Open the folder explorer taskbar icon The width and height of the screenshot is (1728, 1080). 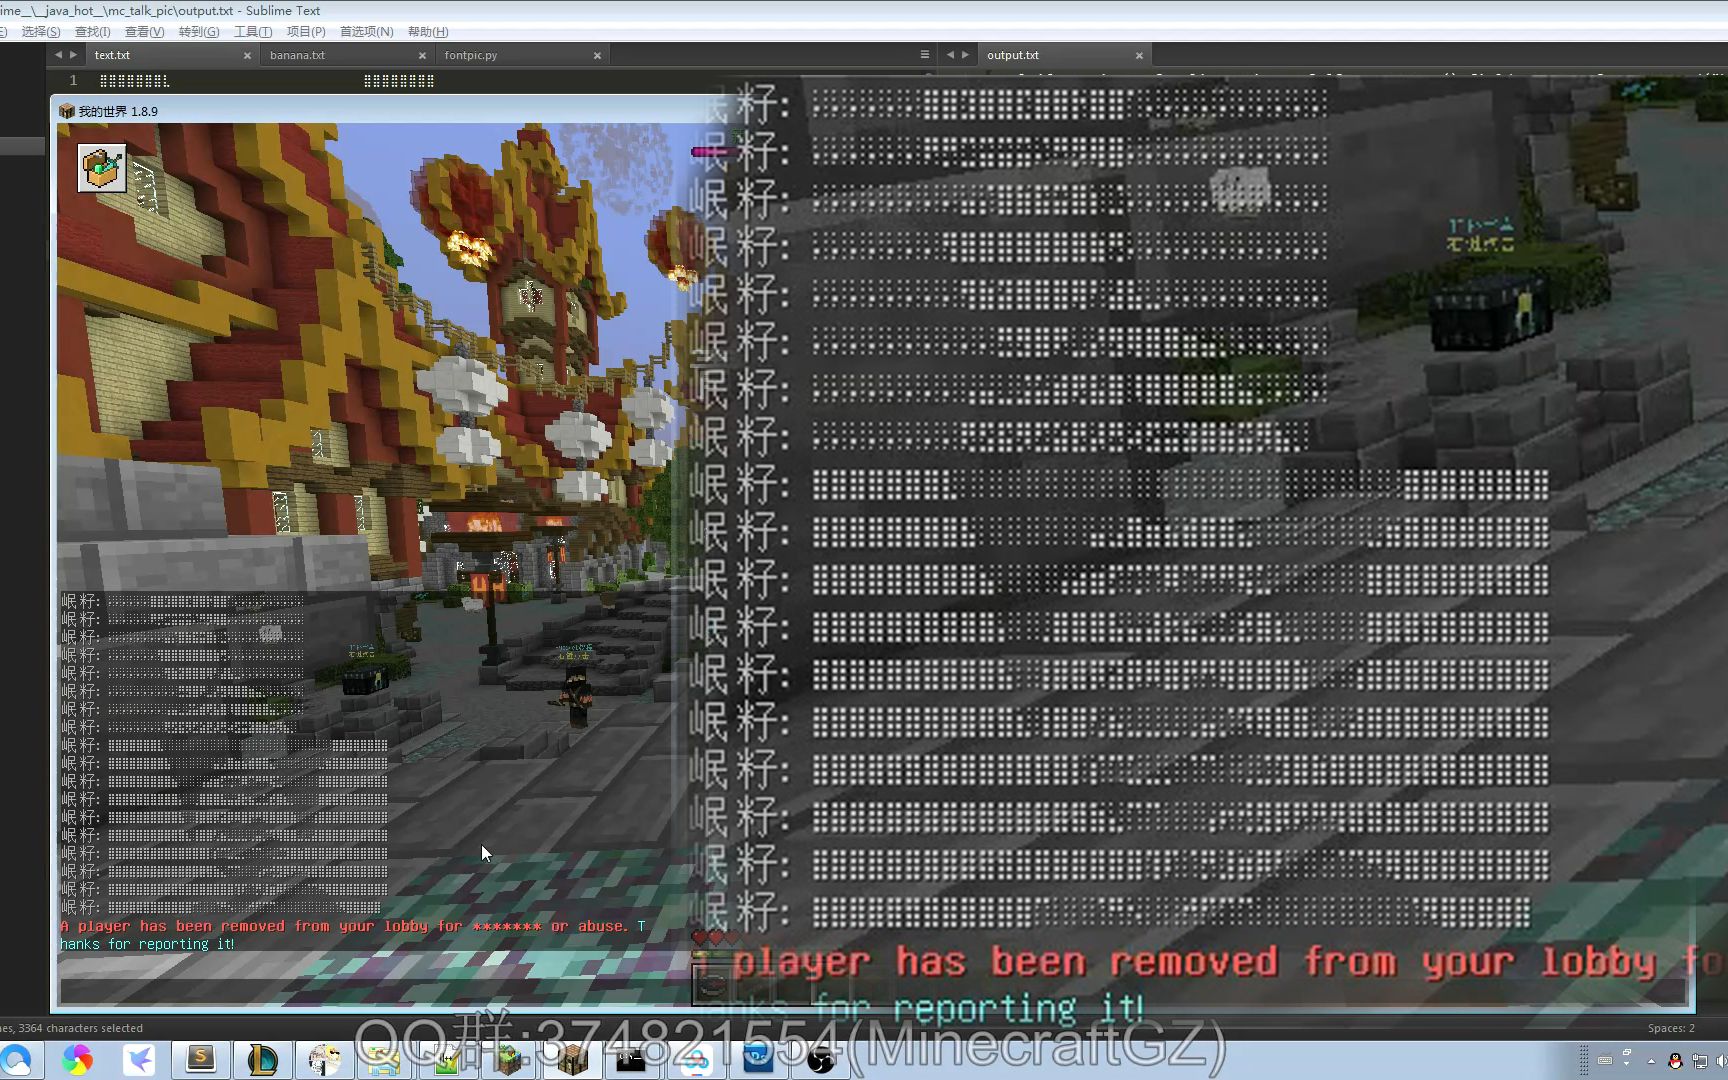click(385, 1060)
